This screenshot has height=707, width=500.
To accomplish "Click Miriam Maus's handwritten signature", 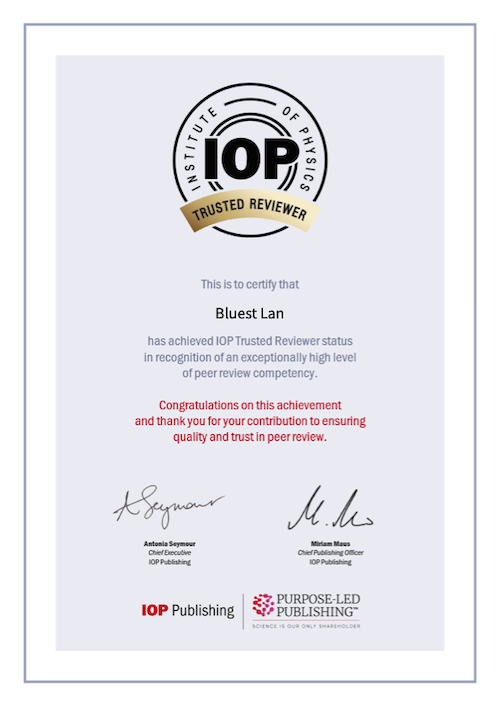I will tap(330, 509).
